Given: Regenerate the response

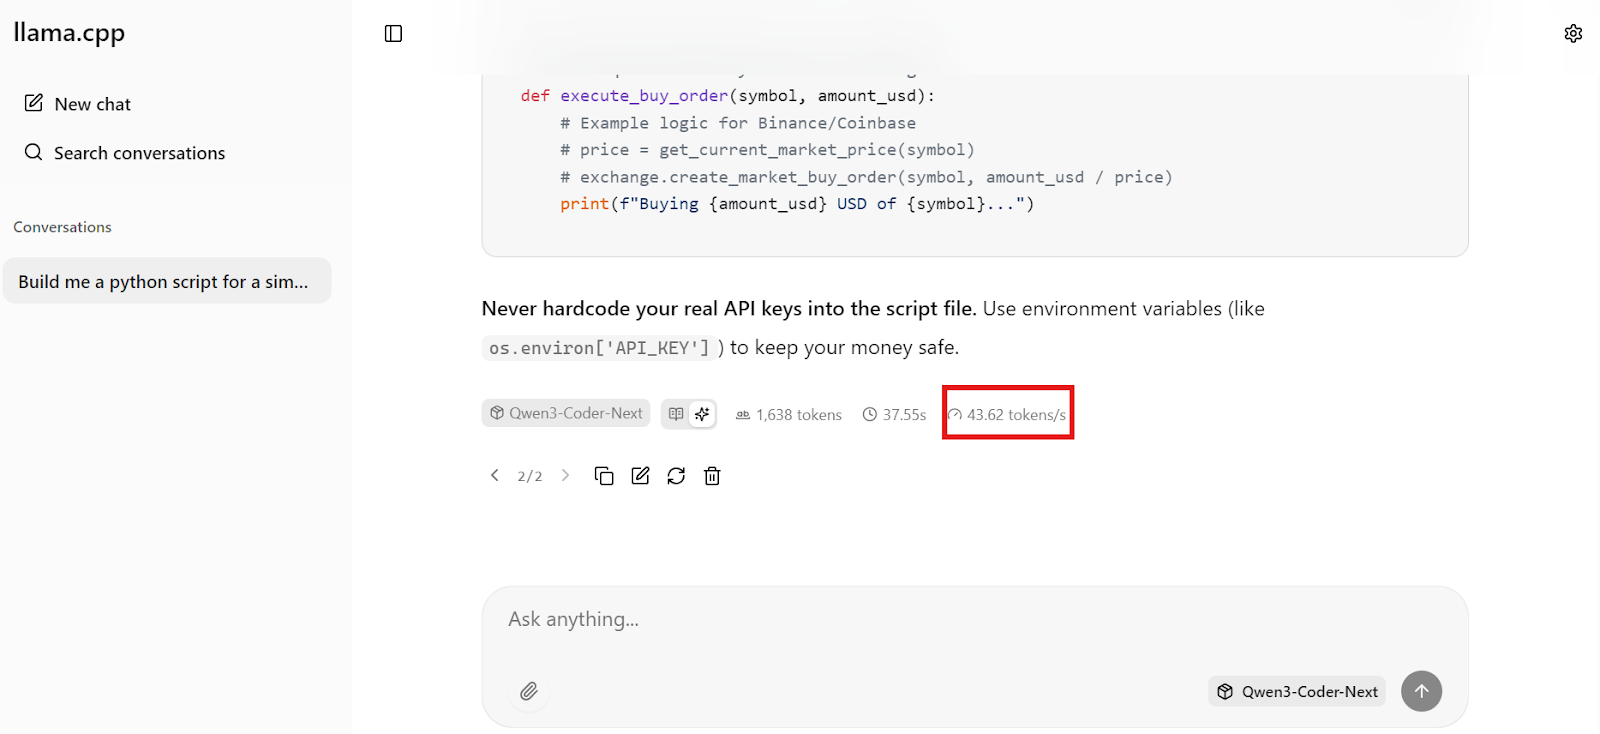Looking at the screenshot, I should [676, 476].
